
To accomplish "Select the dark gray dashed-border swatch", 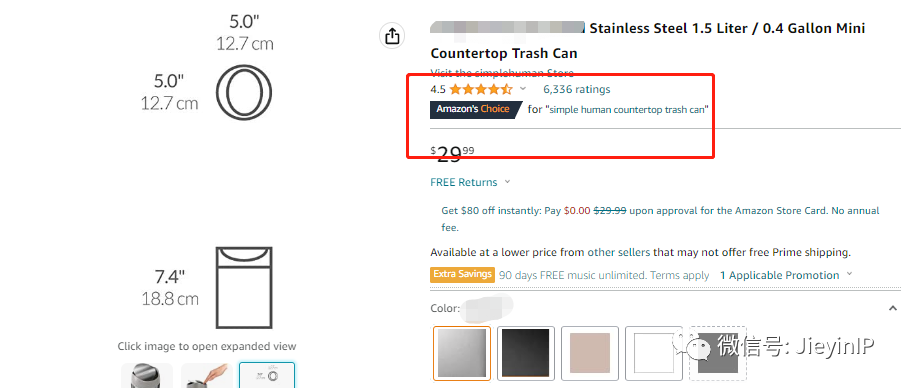I will pyautogui.click(x=718, y=353).
